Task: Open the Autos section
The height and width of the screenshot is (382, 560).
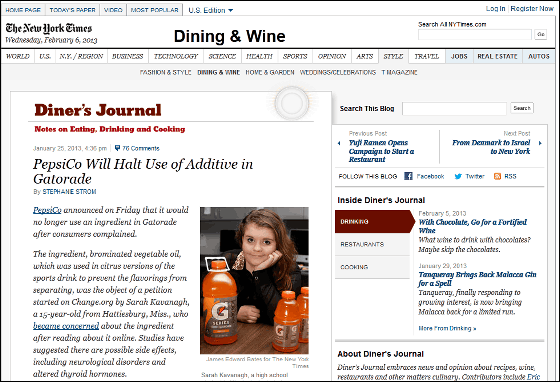Action: (539, 56)
